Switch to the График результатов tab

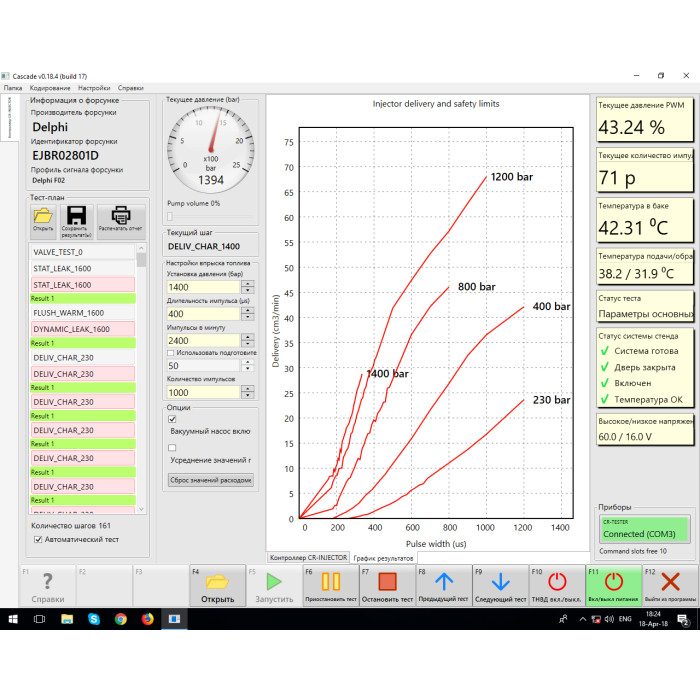coord(382,557)
